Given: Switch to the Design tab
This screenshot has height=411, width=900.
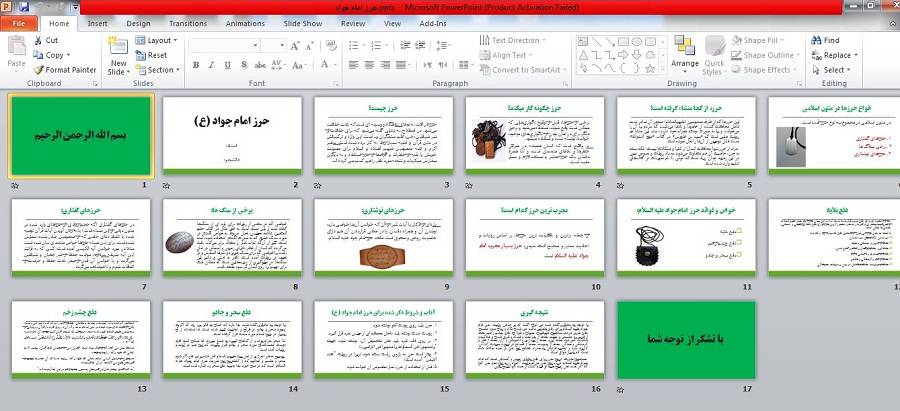Looking at the screenshot, I should pos(138,24).
